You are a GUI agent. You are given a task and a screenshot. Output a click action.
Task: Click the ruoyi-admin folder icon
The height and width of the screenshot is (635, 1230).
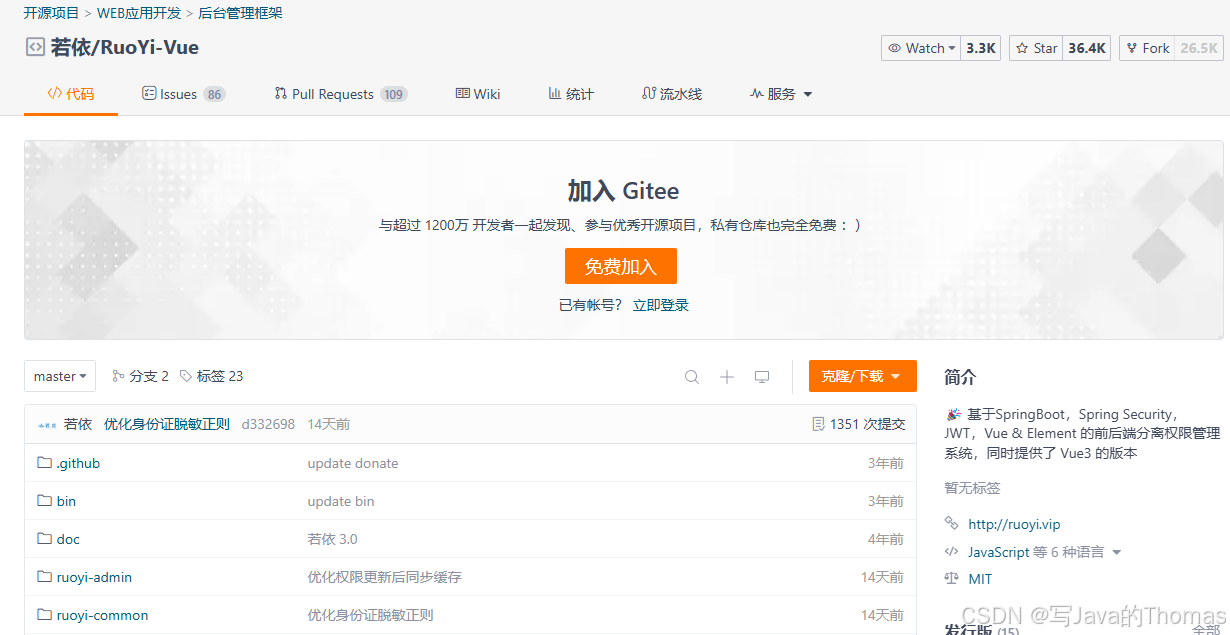(x=44, y=577)
